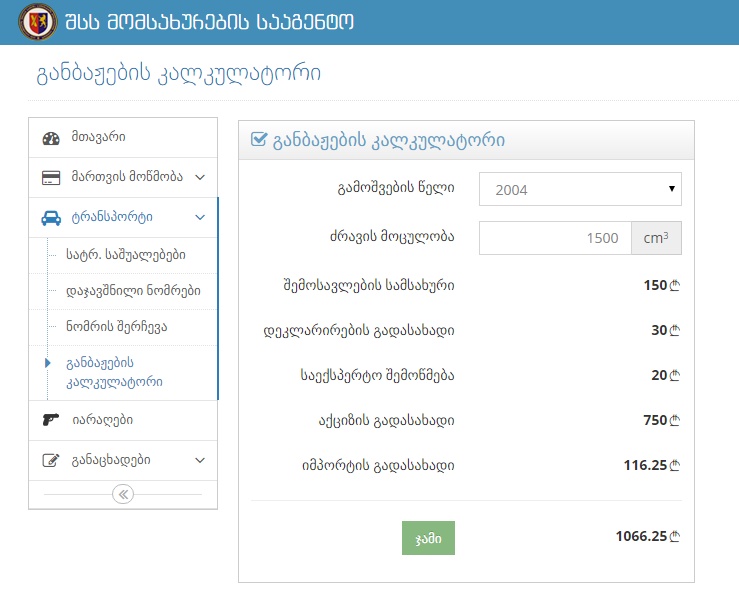Click the agency emblem logo in header
This screenshot has height=605, width=739.
click(x=38, y=22)
